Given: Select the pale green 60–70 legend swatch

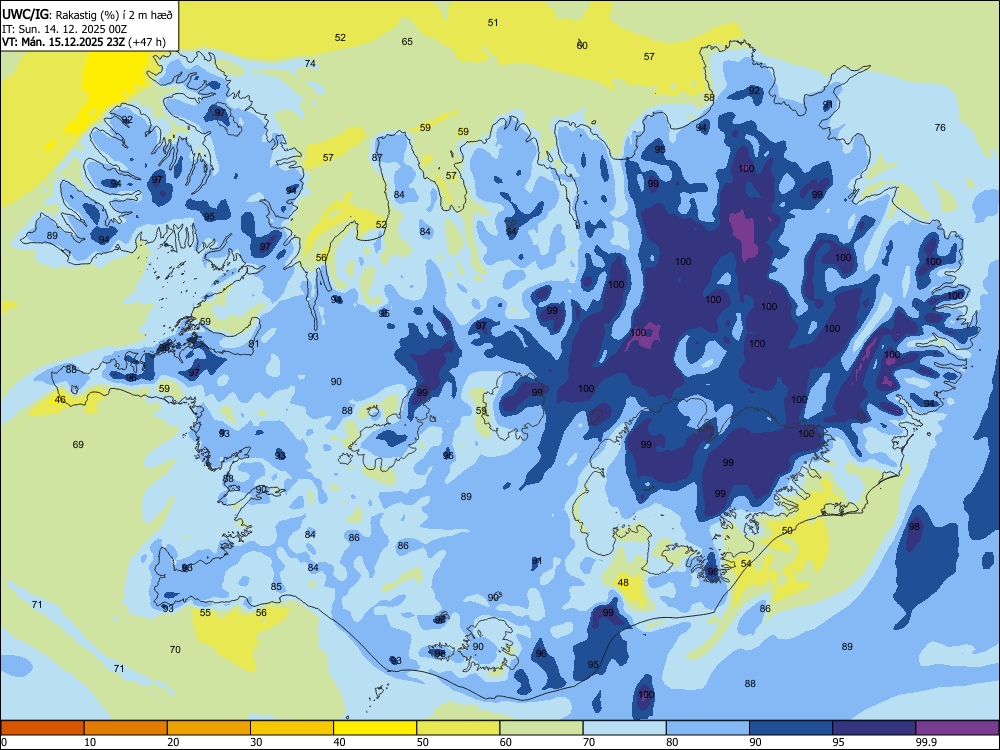Looking at the screenshot, I should [x=541, y=728].
